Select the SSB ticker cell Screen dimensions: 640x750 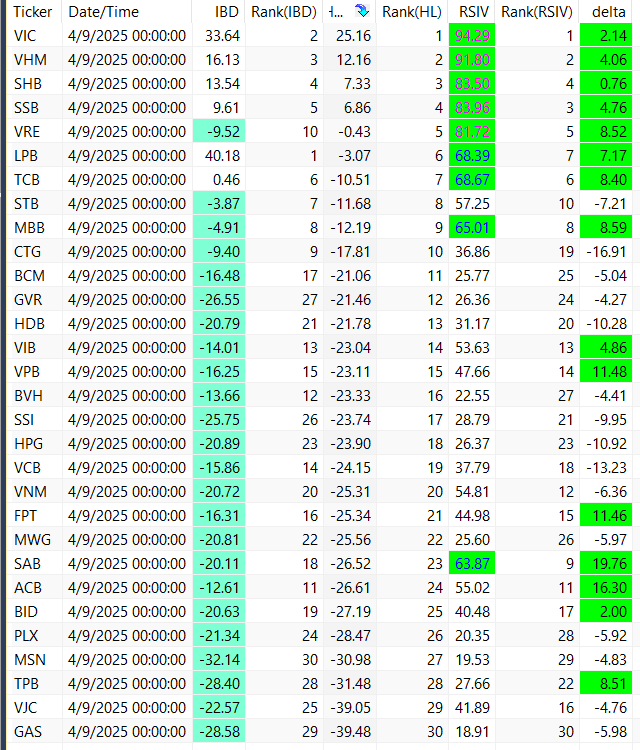pyautogui.click(x=34, y=108)
